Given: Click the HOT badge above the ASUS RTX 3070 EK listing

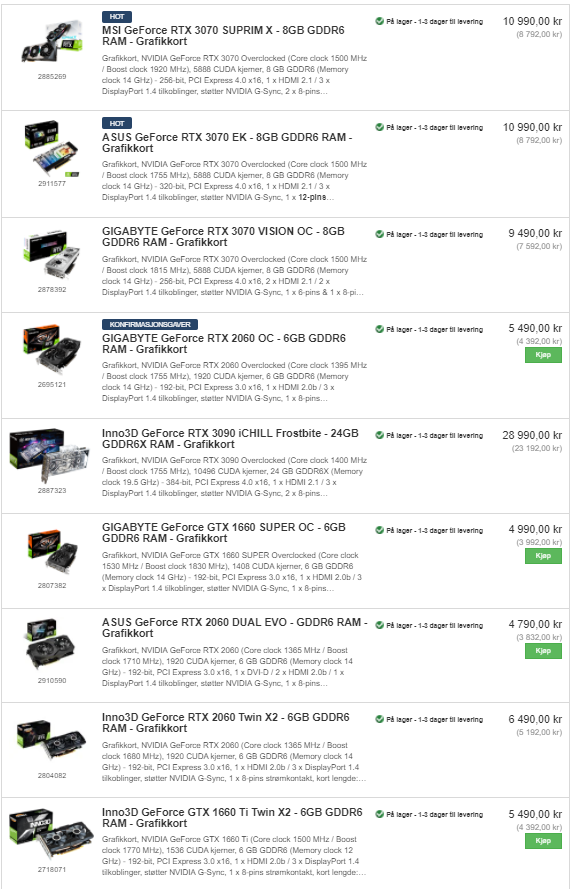Looking at the screenshot, I should tap(117, 123).
